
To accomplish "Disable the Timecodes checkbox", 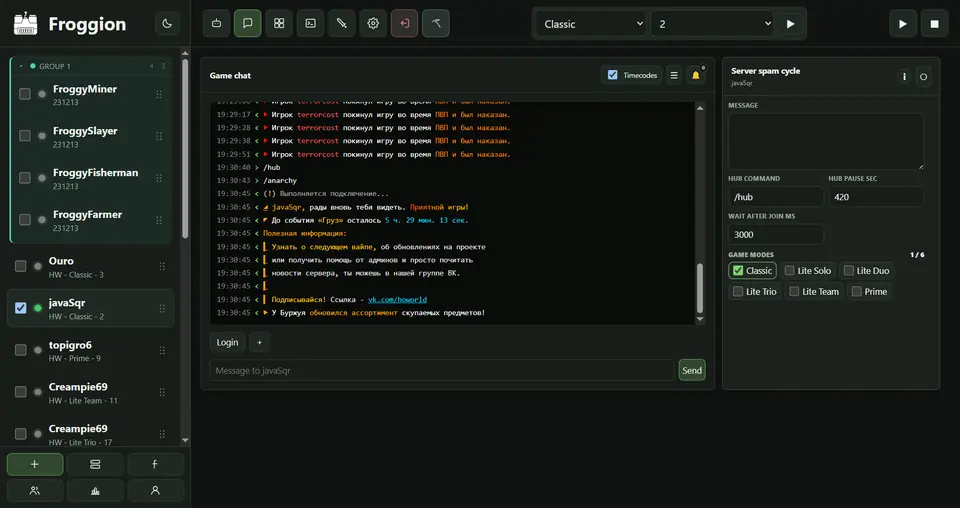I will click(x=612, y=75).
